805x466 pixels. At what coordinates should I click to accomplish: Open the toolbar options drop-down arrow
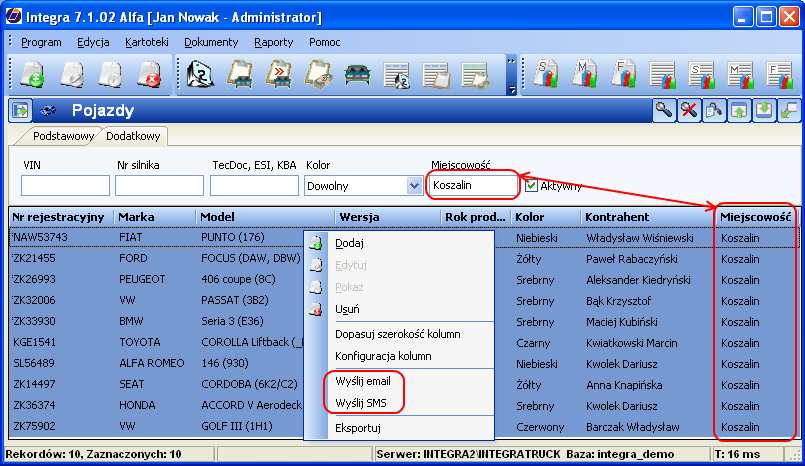point(511,89)
